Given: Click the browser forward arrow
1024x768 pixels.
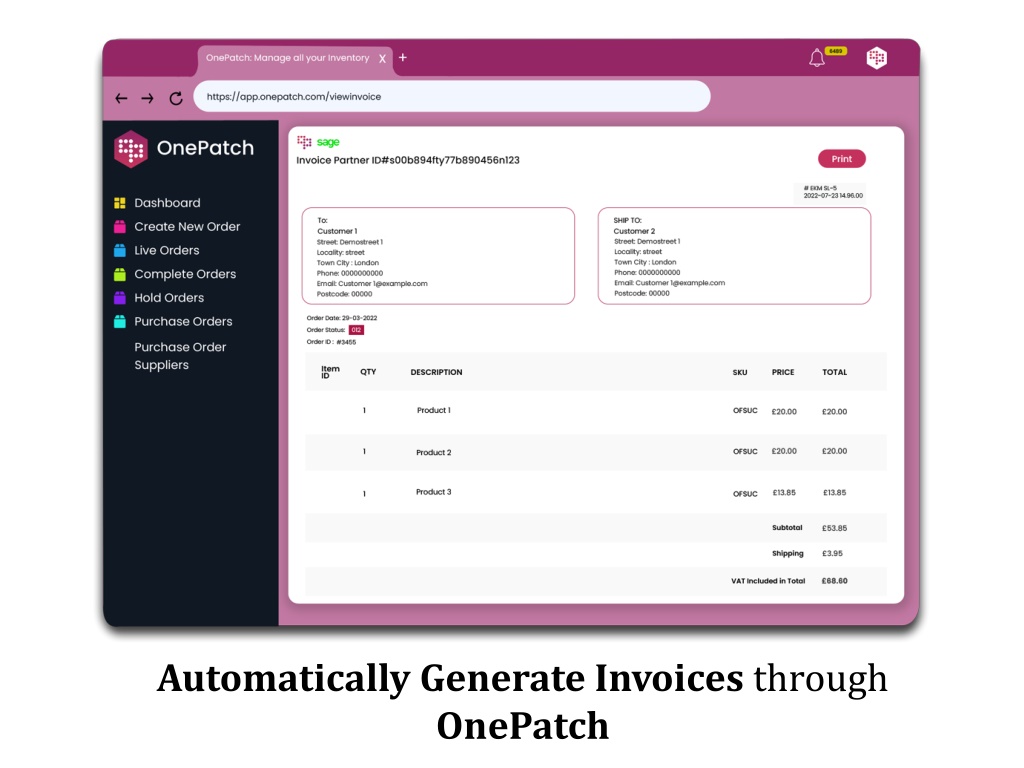Looking at the screenshot, I should [x=148, y=99].
